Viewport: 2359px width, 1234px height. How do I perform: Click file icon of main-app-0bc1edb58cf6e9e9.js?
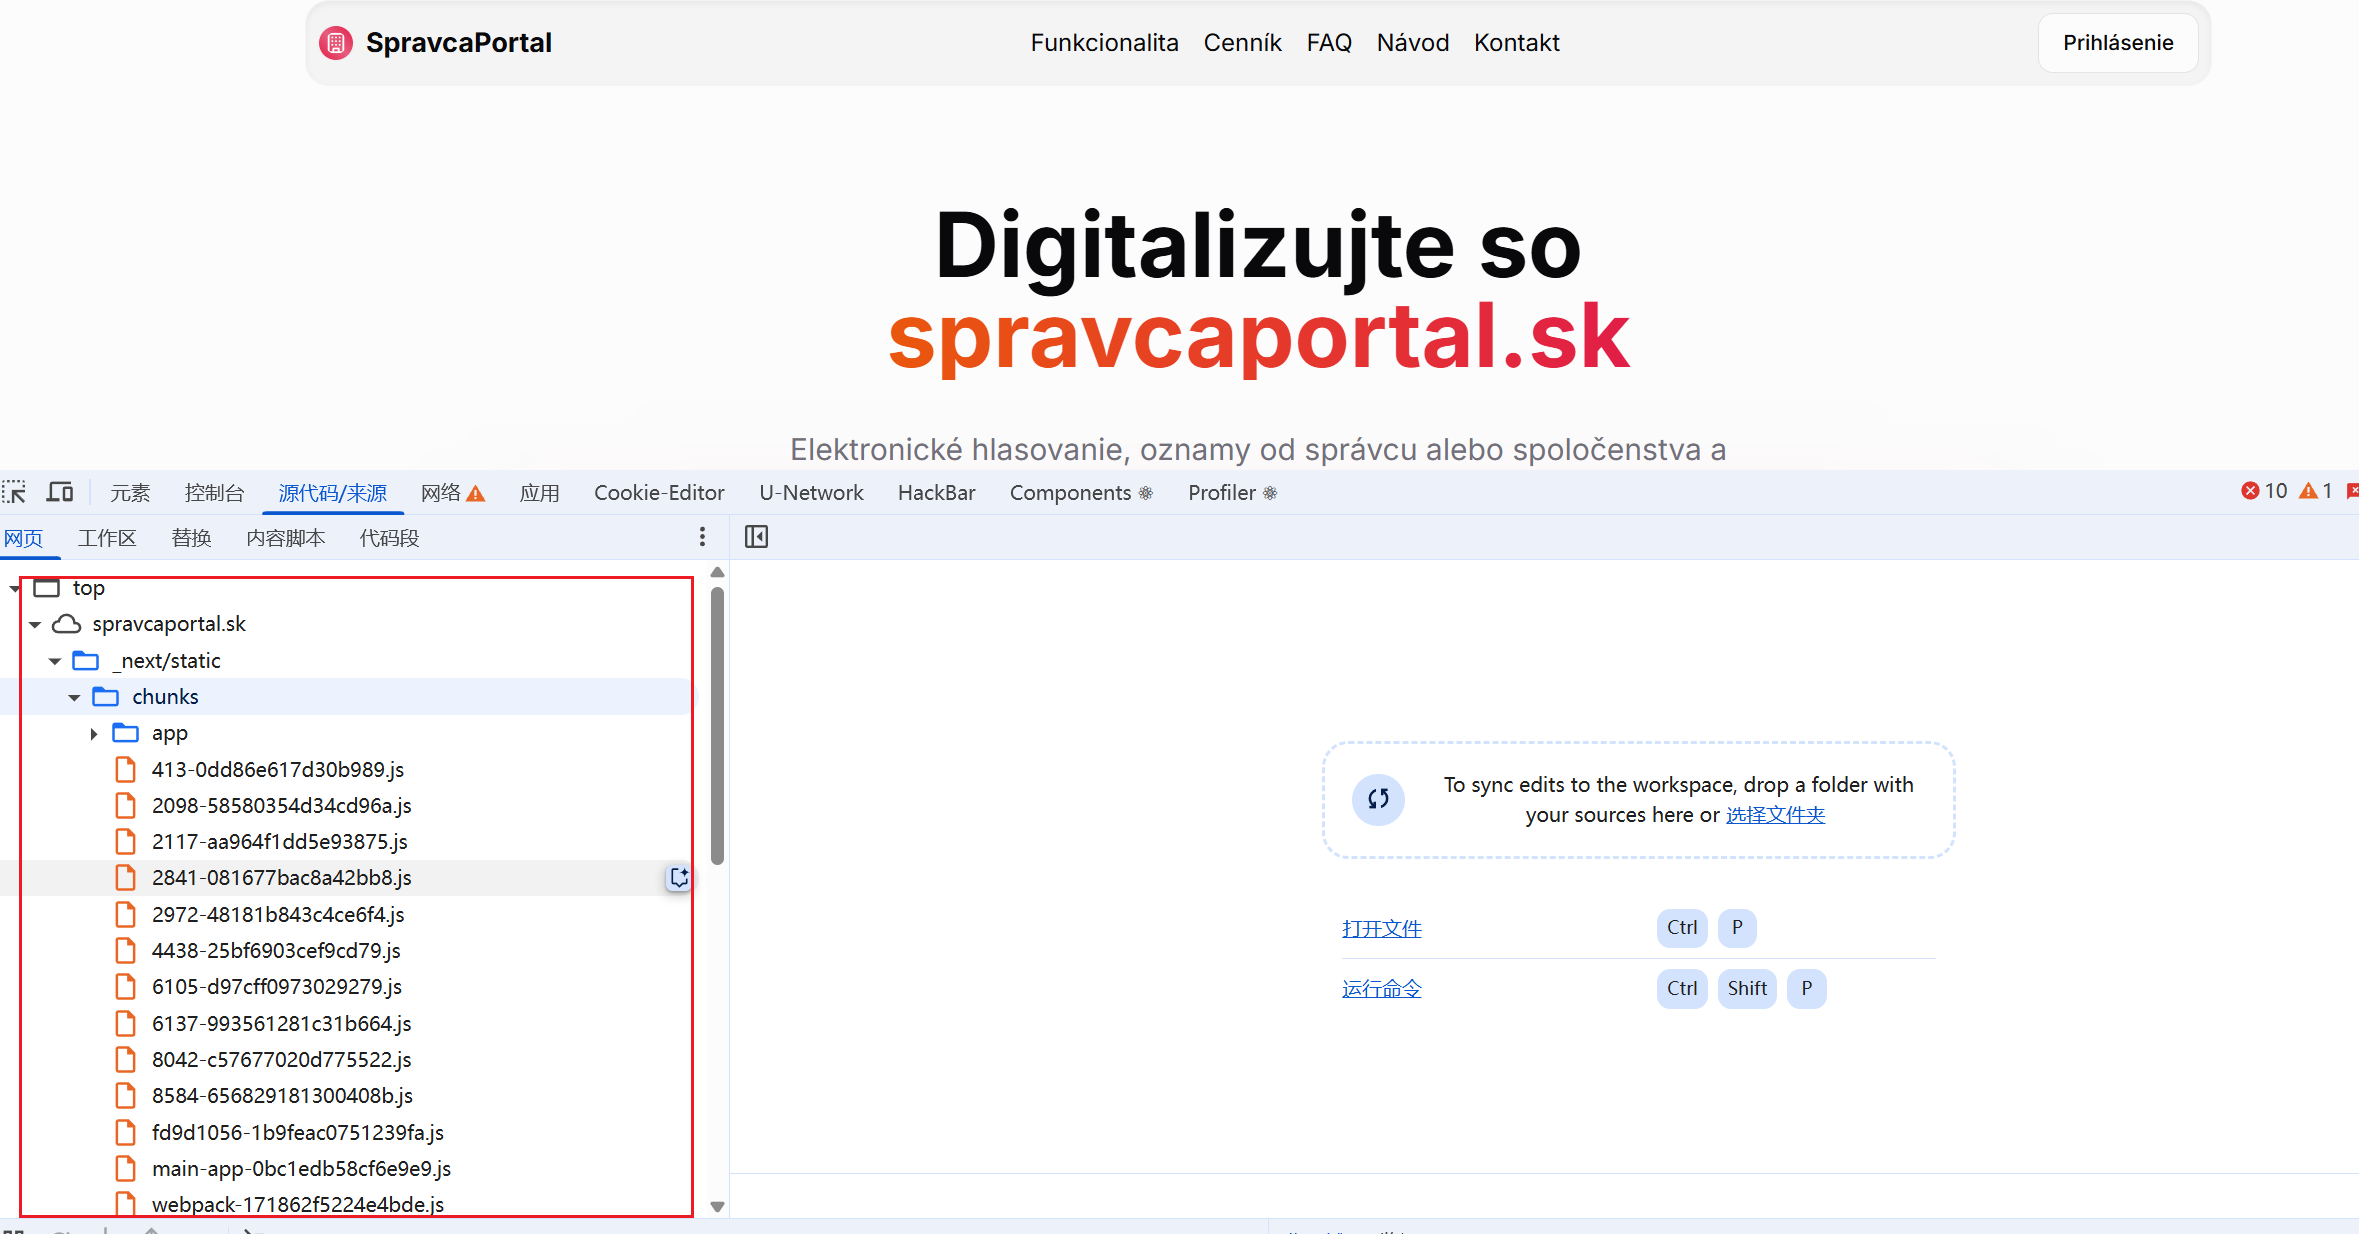(x=125, y=1168)
